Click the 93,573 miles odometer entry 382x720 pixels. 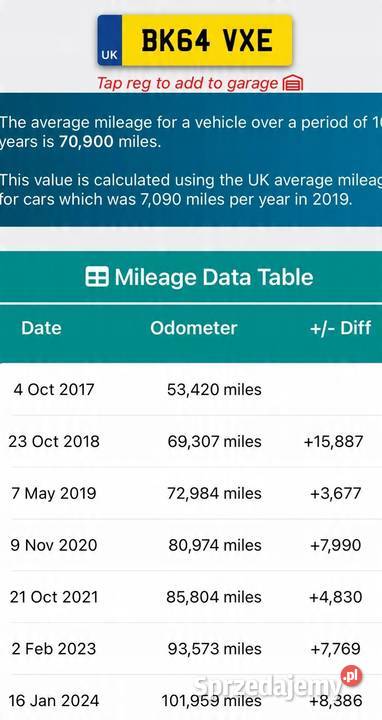[x=214, y=649]
